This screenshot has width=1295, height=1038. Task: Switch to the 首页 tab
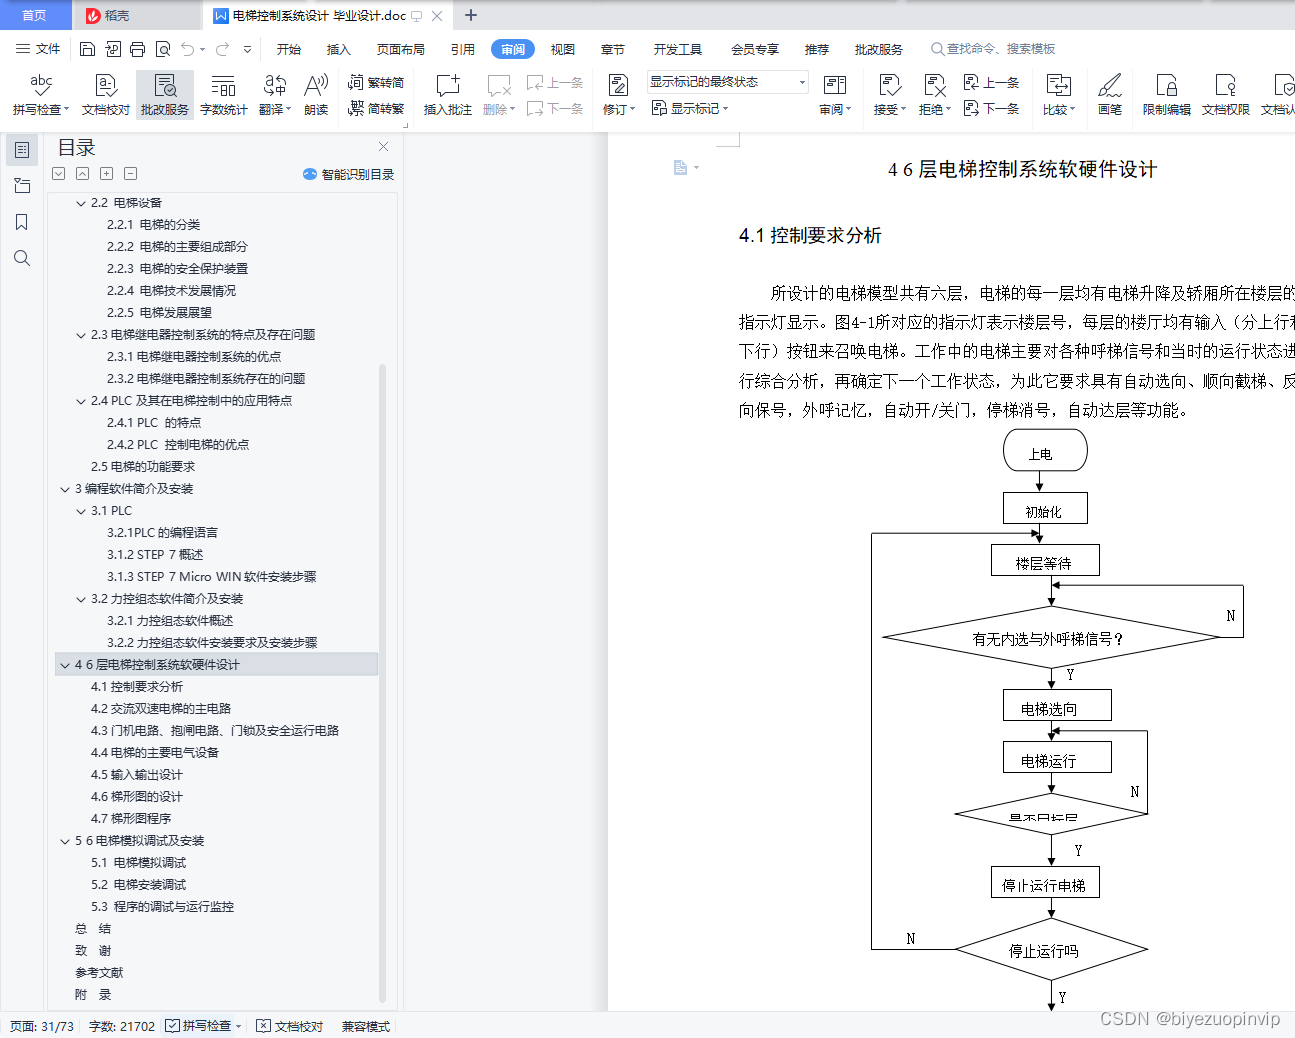[x=34, y=15]
